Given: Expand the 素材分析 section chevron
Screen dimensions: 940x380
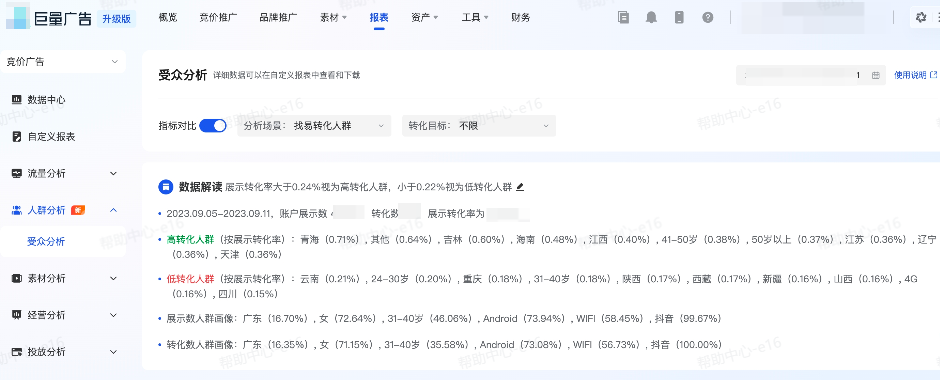Looking at the screenshot, I should (x=113, y=278).
